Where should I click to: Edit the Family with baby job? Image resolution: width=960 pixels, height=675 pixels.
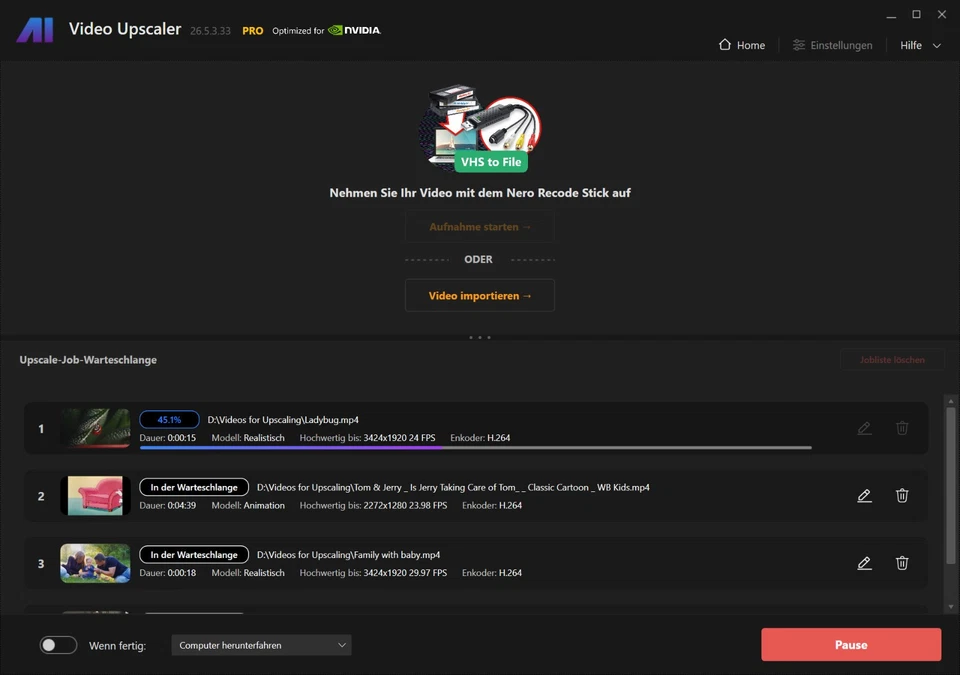pyautogui.click(x=864, y=563)
